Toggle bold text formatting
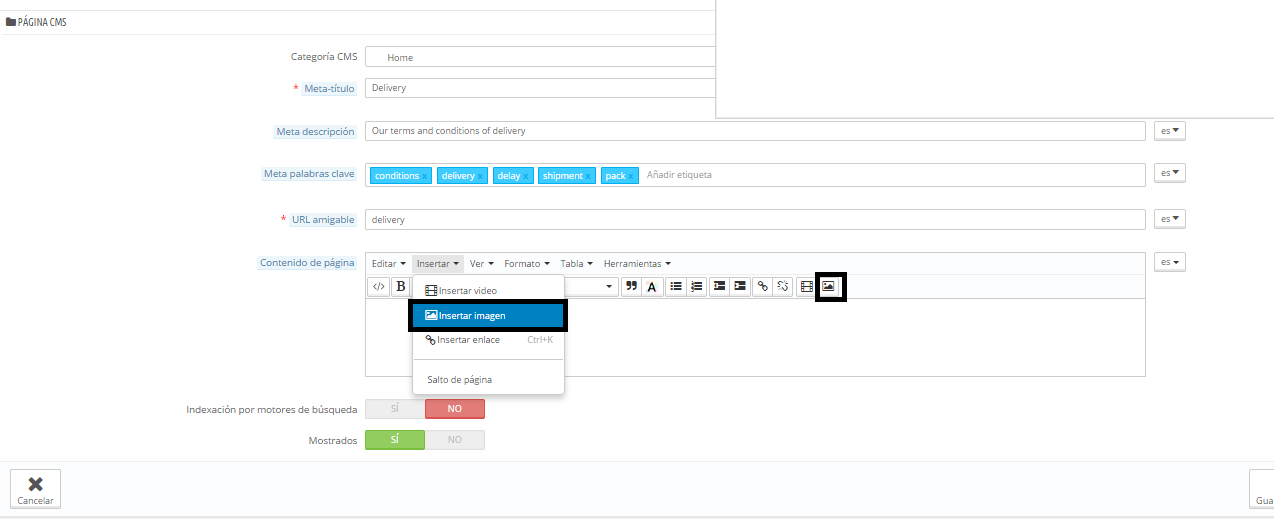 click(x=400, y=286)
